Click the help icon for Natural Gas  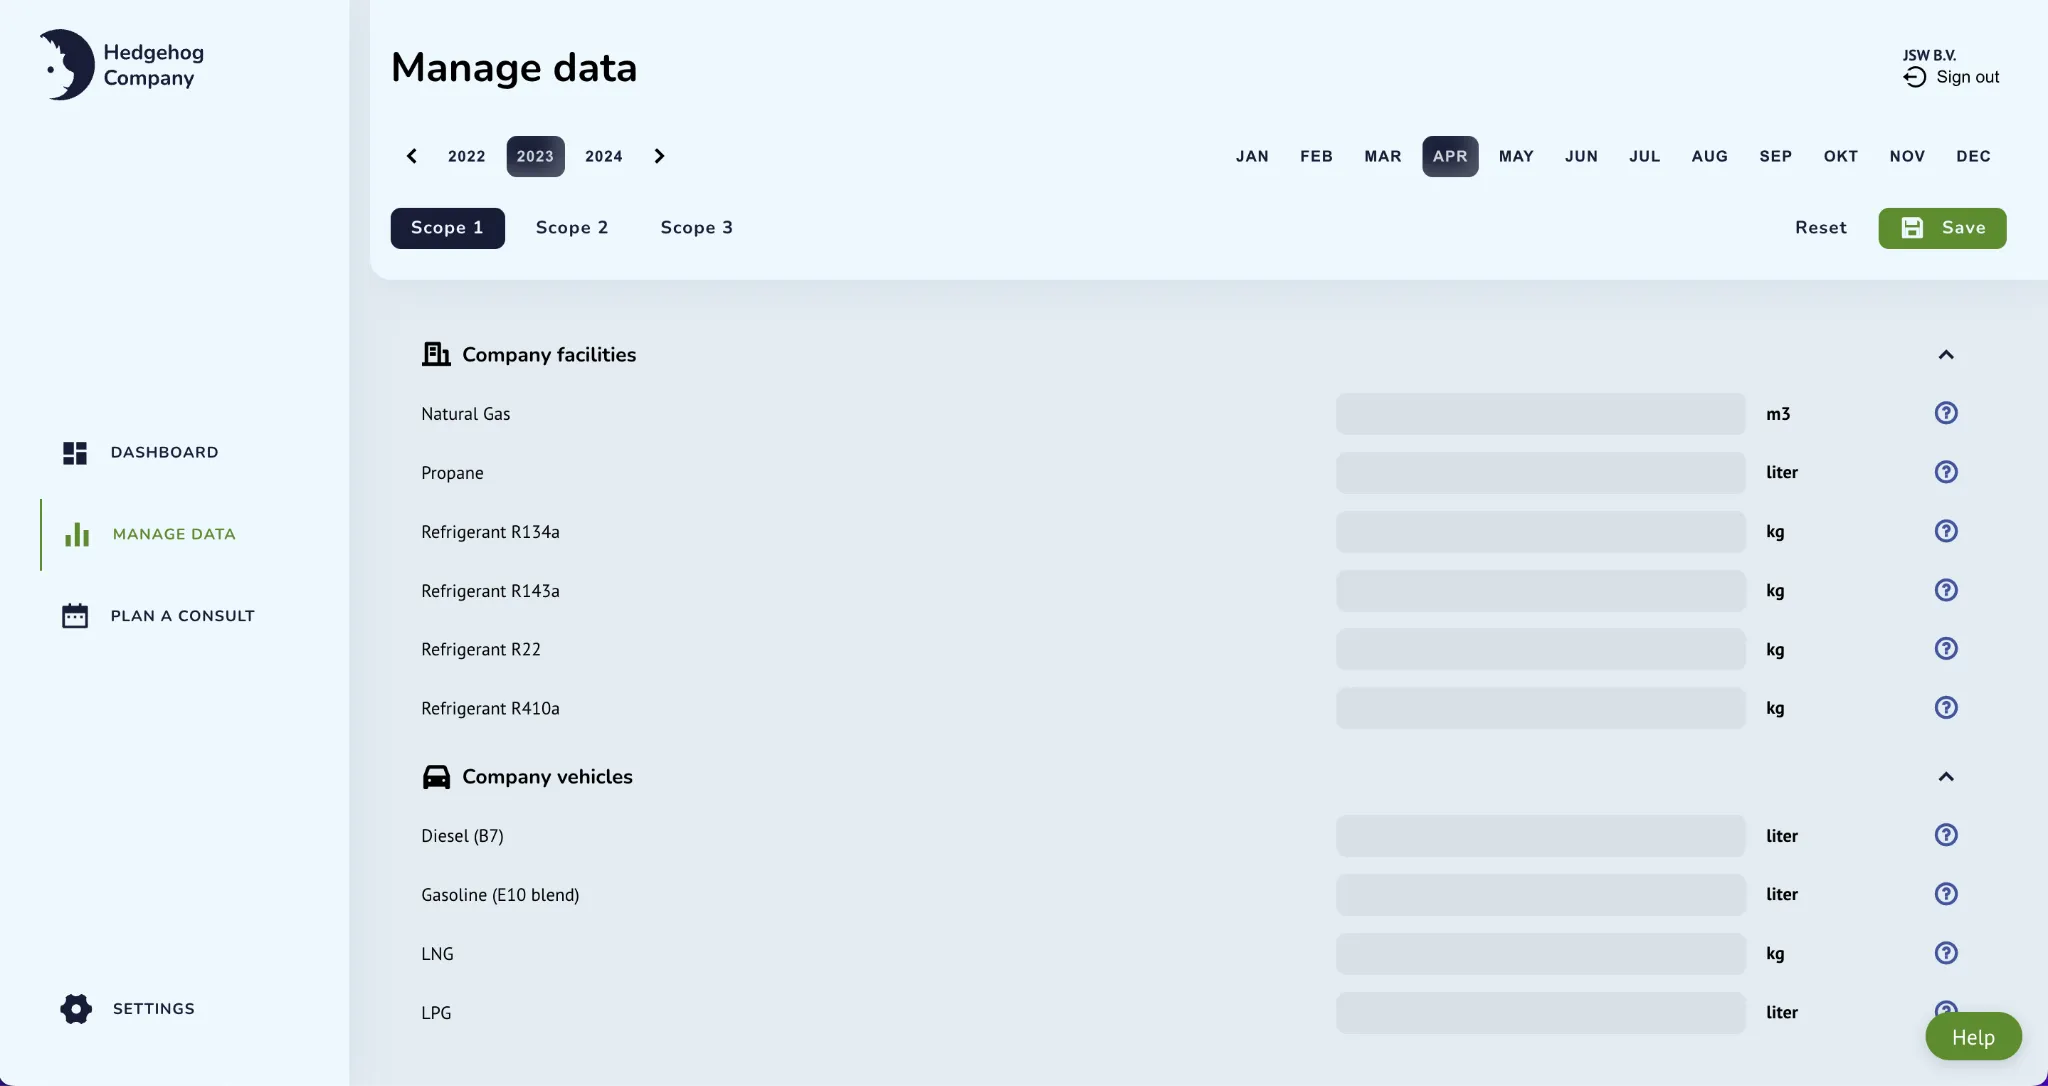pyautogui.click(x=1945, y=413)
